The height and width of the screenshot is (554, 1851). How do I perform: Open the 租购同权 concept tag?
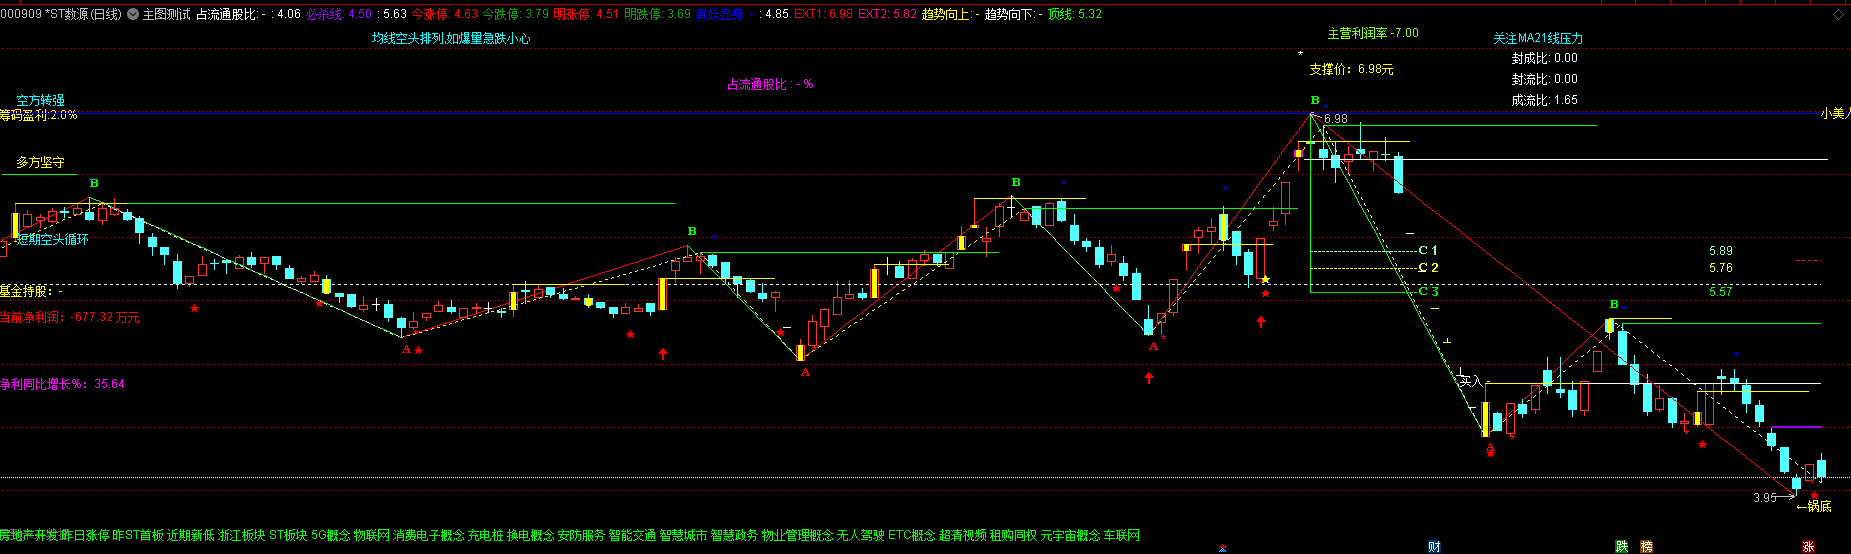coord(1014,535)
